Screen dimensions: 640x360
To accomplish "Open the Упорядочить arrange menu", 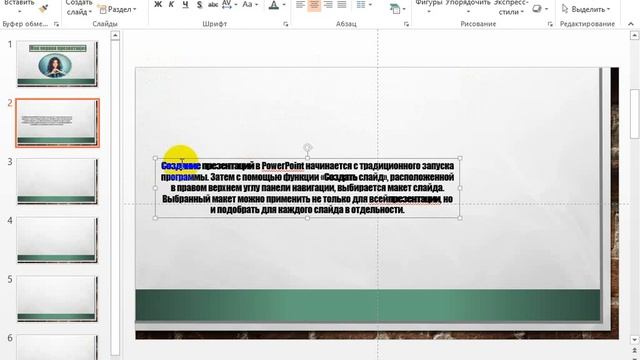I will [468, 6].
